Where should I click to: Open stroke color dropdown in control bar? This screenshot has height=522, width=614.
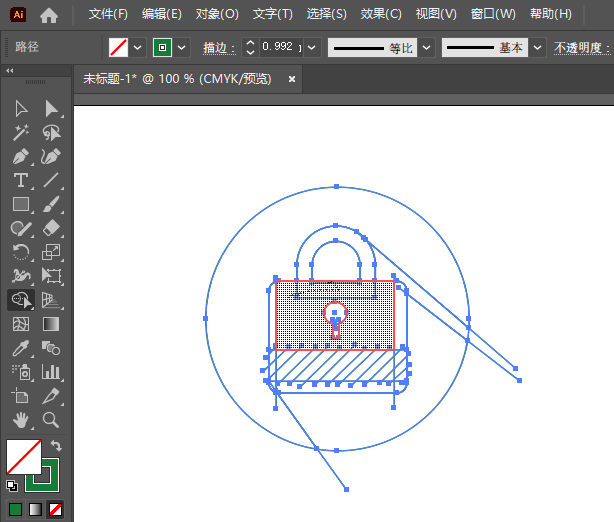(181, 48)
